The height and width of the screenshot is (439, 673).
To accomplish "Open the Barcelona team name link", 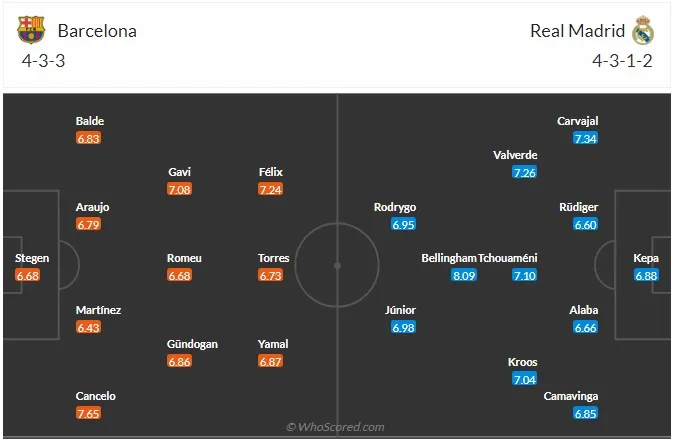I will (97, 31).
